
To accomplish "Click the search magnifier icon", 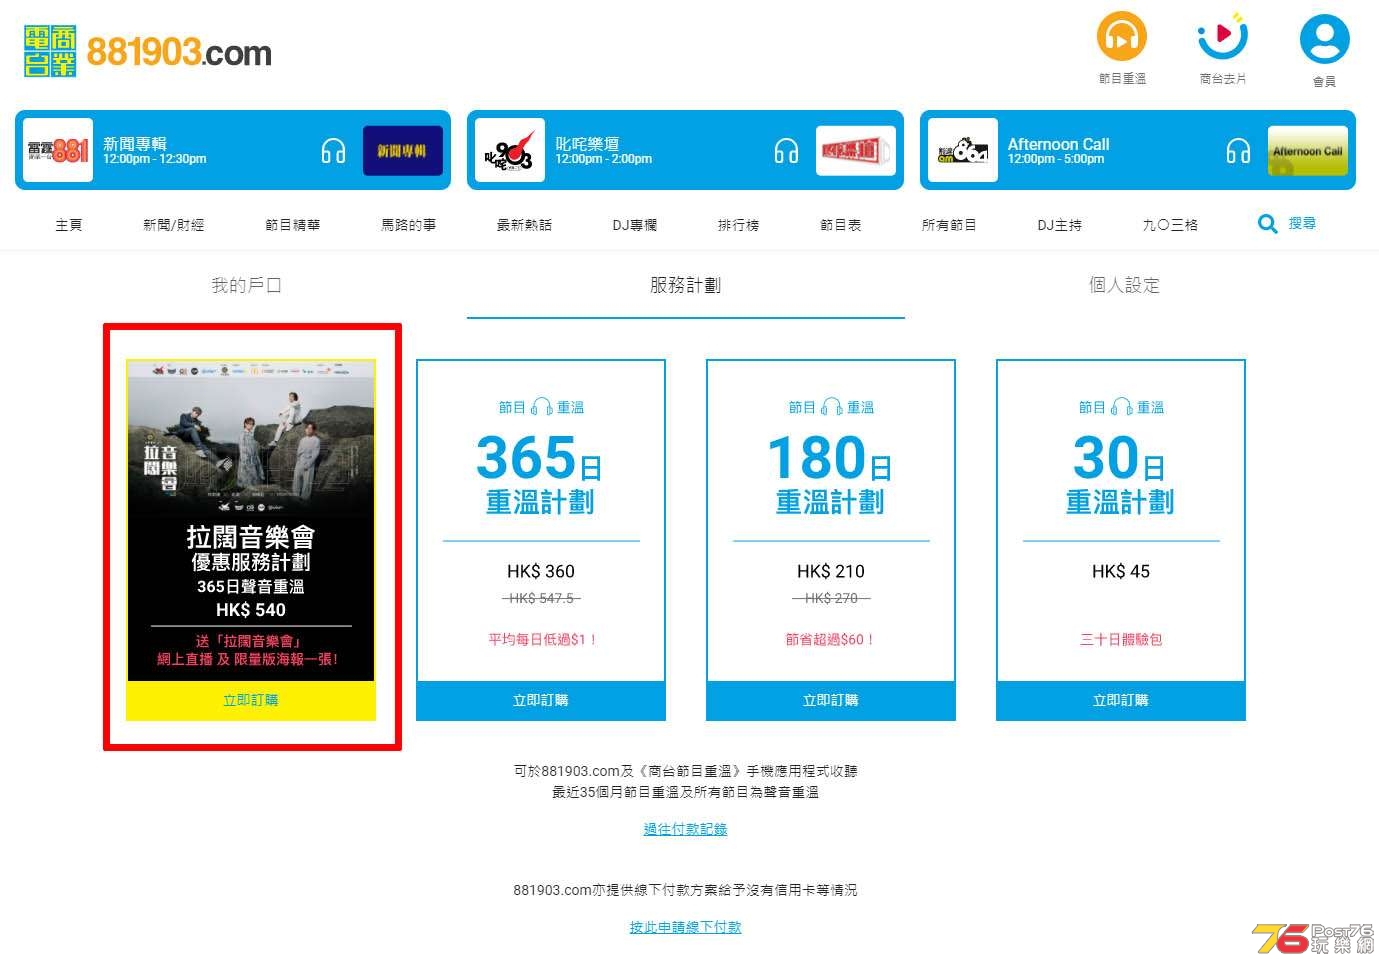I will coord(1267,224).
